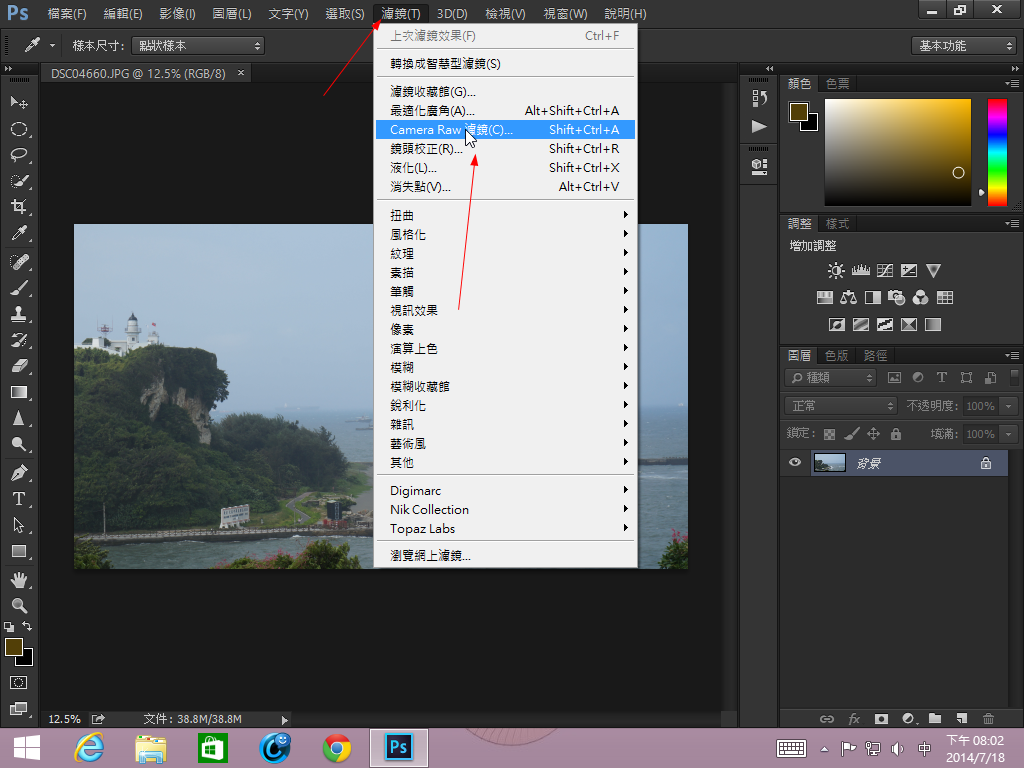Click the 背景 layer thumbnail

point(829,462)
